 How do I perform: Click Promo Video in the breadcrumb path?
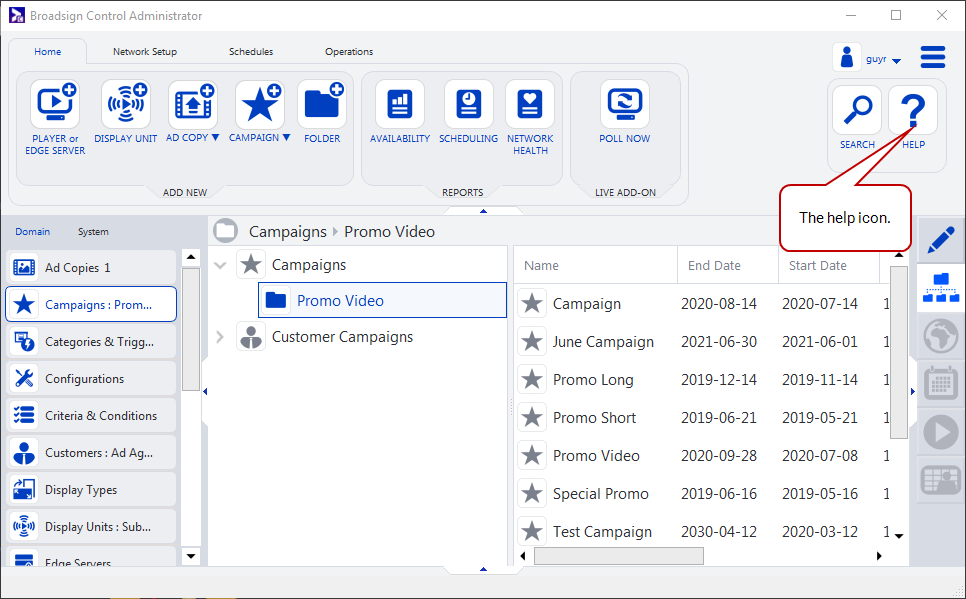click(389, 232)
